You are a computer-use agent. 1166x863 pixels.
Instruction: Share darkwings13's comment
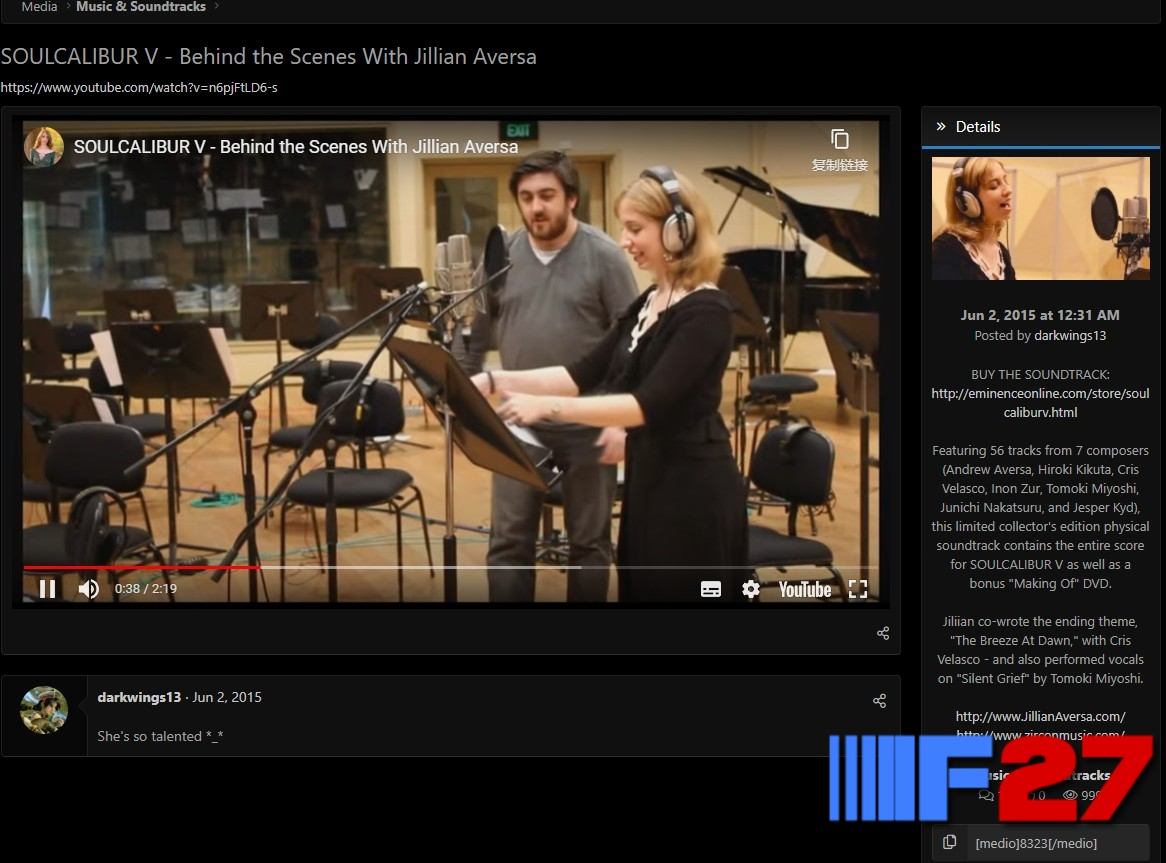point(879,701)
